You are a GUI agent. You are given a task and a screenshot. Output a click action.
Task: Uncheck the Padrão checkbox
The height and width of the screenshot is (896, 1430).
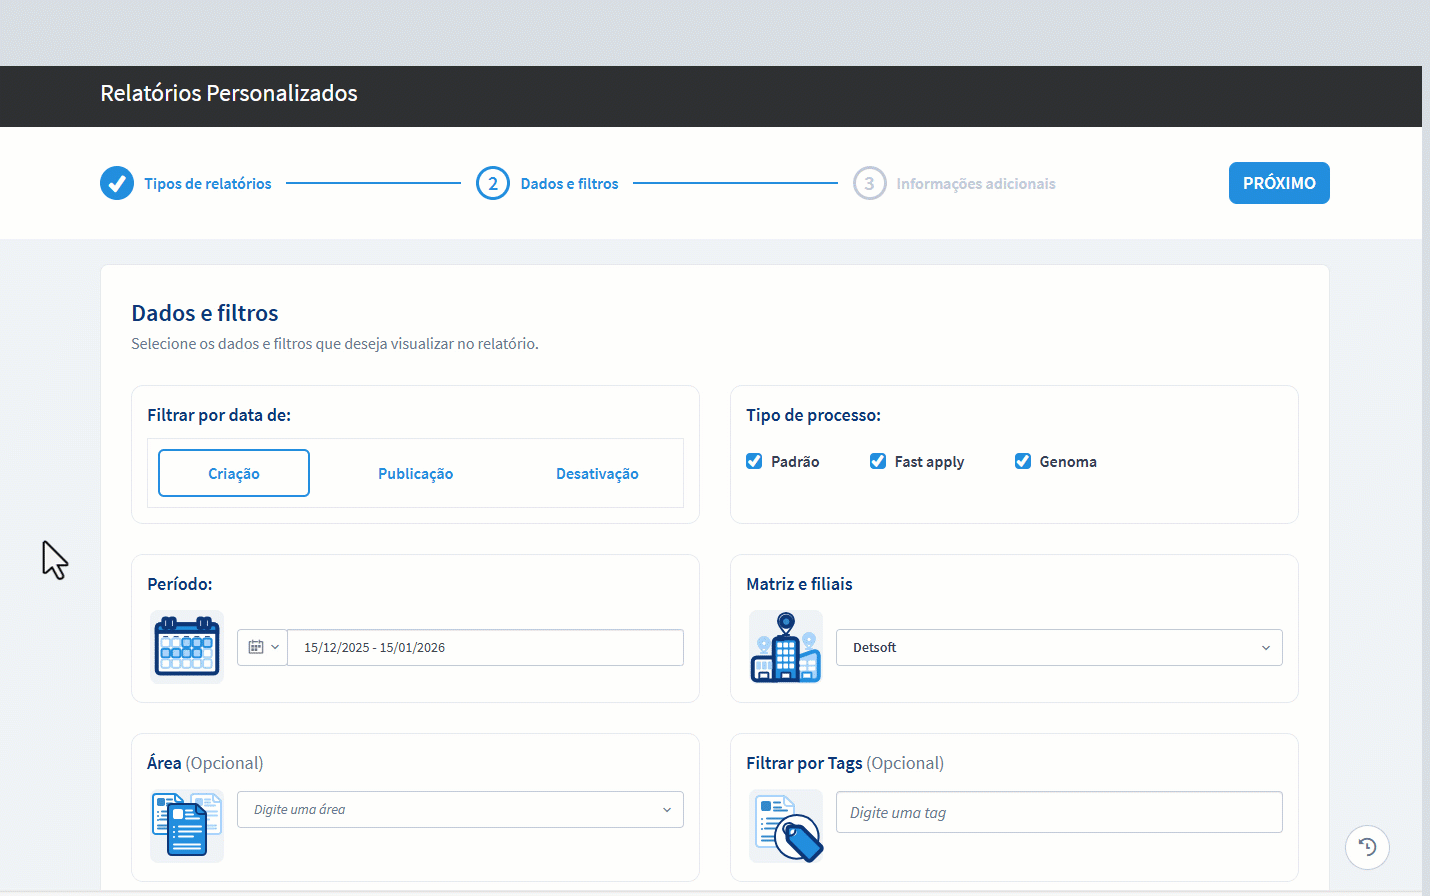tap(754, 461)
